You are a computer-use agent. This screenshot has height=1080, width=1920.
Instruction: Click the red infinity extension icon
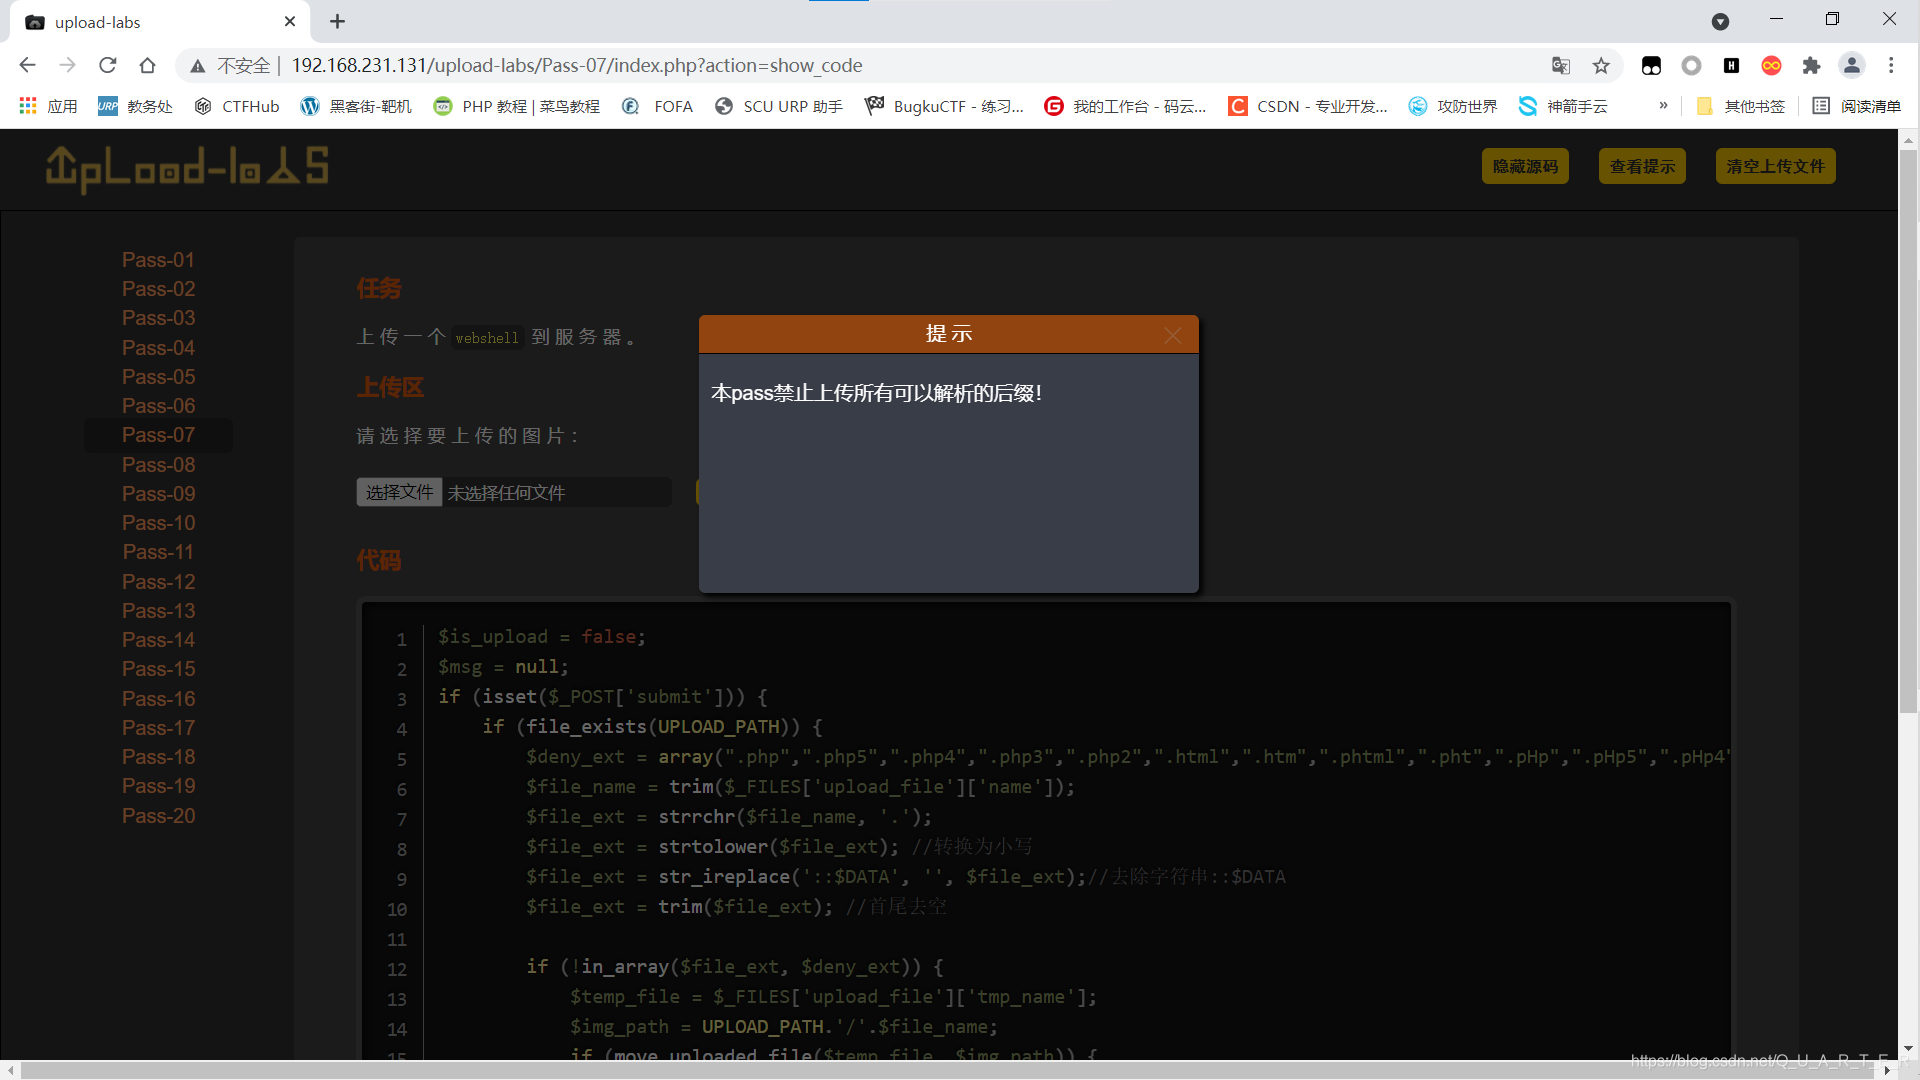coord(1771,65)
